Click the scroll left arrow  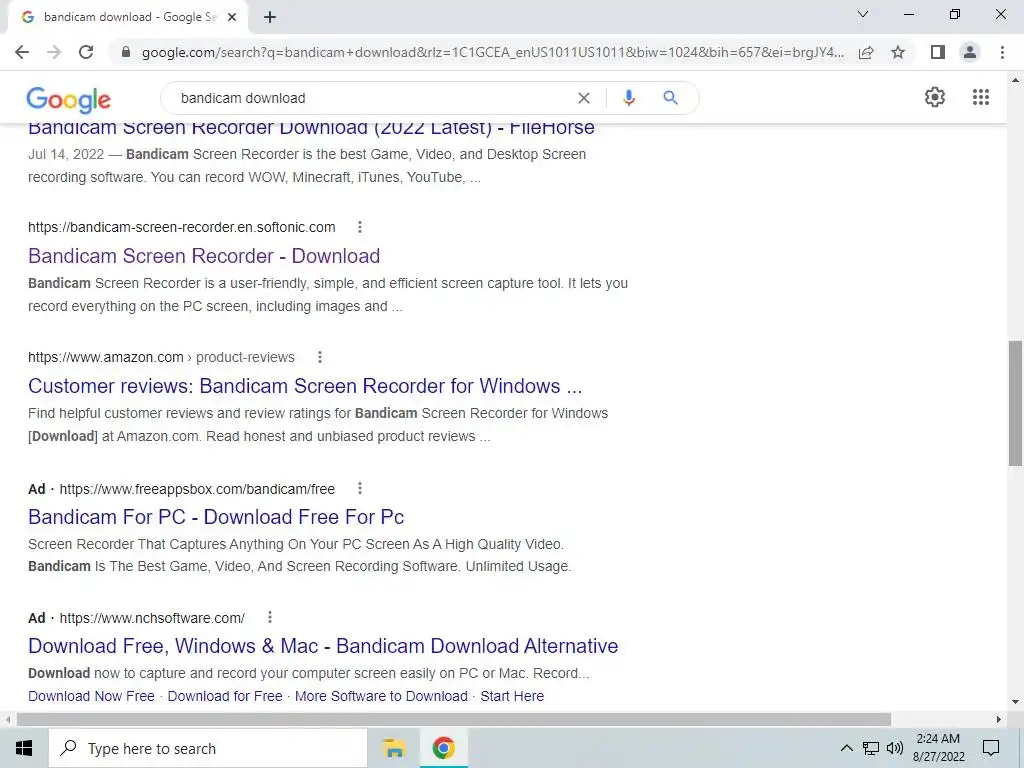[x=7, y=720]
